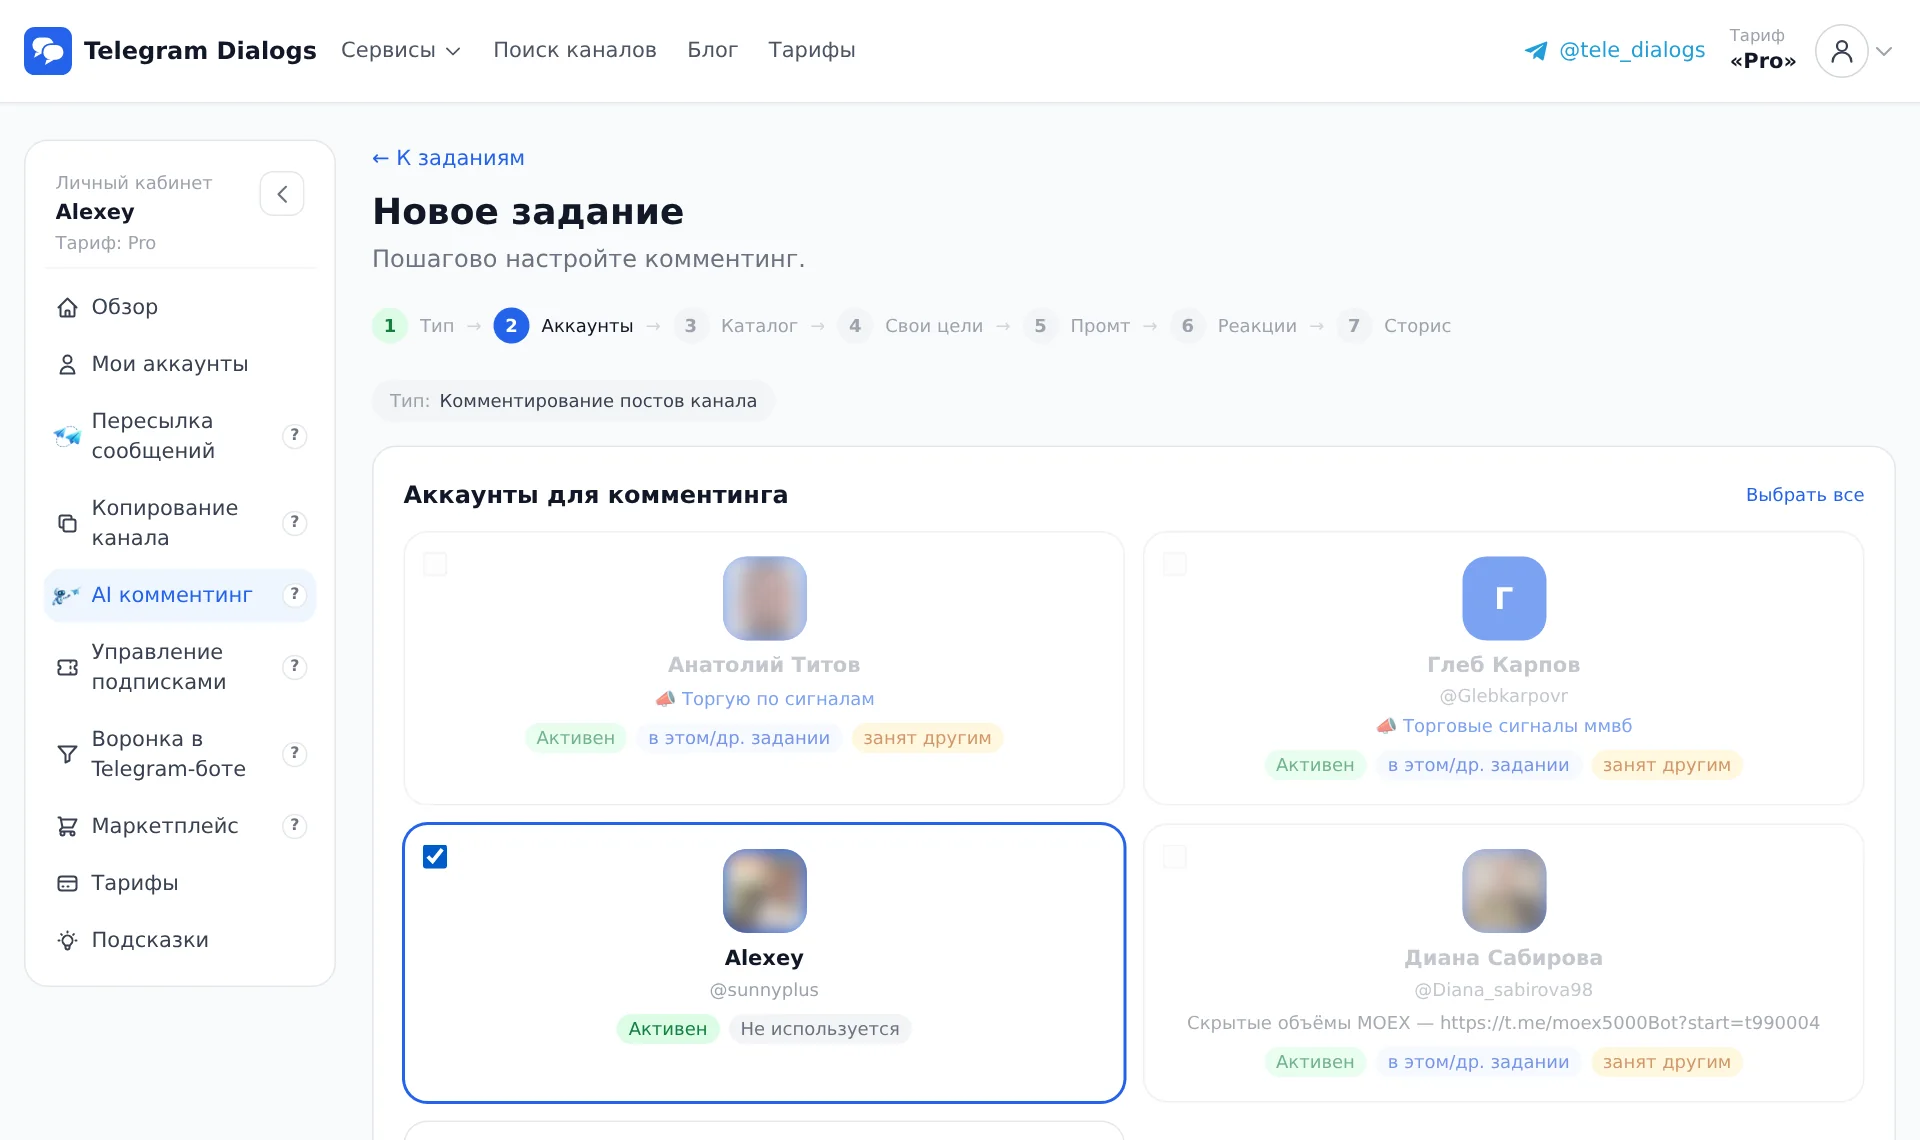1920x1140 pixels.
Task: Open the Блог page
Action: click(712, 50)
